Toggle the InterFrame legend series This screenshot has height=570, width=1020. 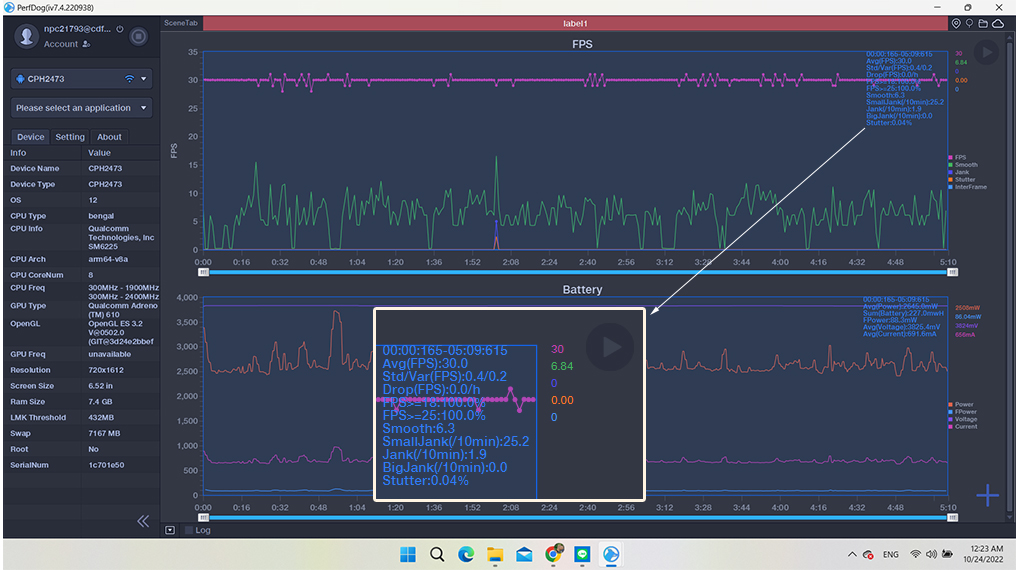967,187
